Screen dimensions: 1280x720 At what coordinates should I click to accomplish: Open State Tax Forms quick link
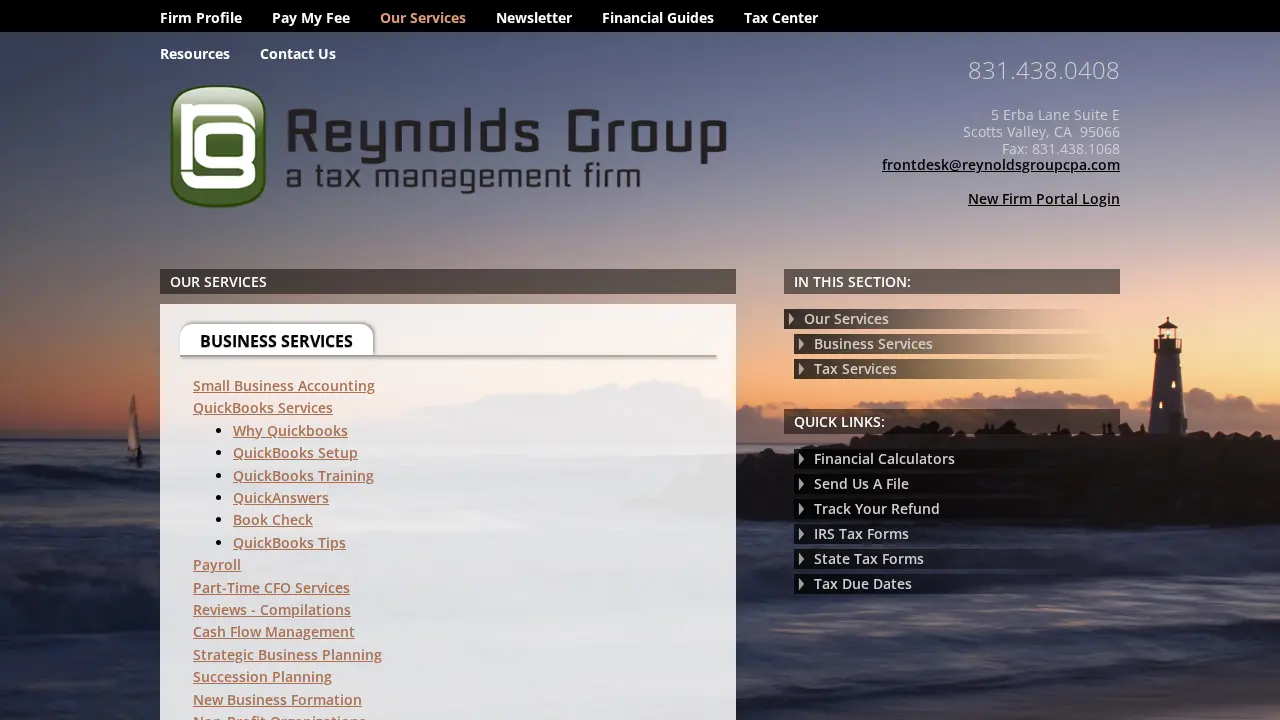pyautogui.click(x=957, y=559)
